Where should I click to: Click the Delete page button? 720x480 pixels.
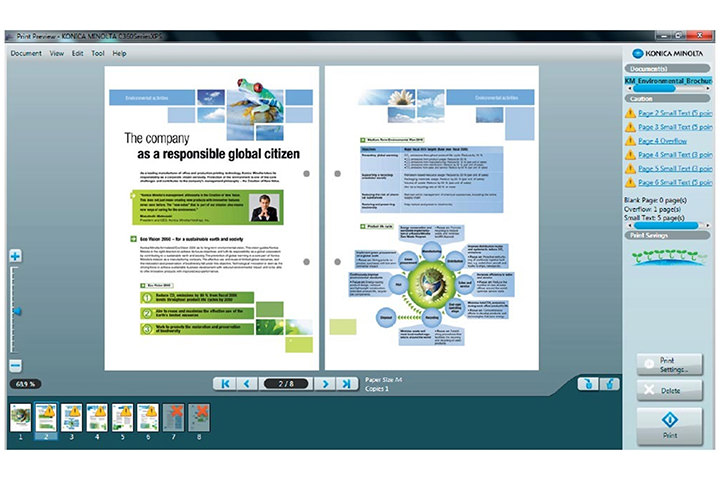coord(669,391)
